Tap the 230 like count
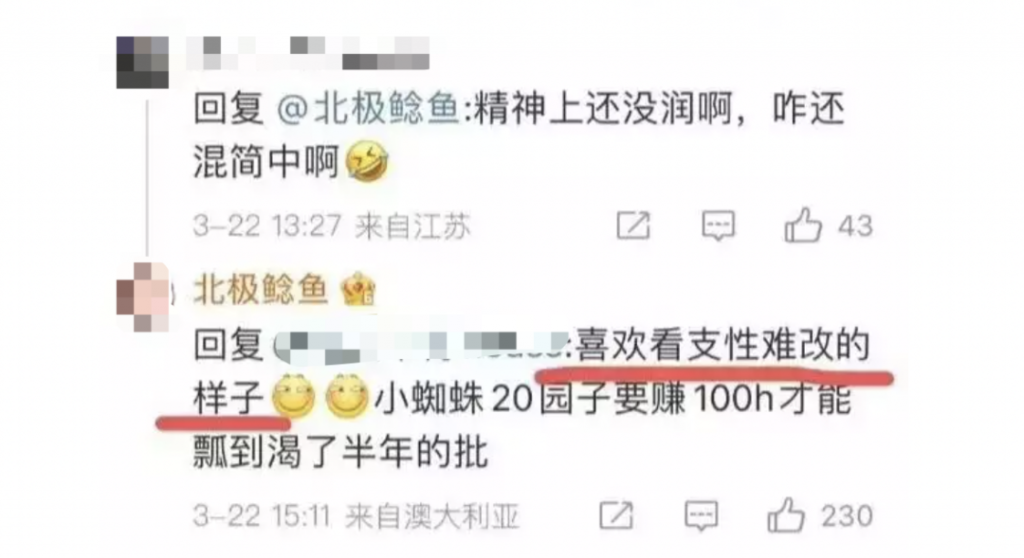1024x558 pixels. tap(847, 516)
